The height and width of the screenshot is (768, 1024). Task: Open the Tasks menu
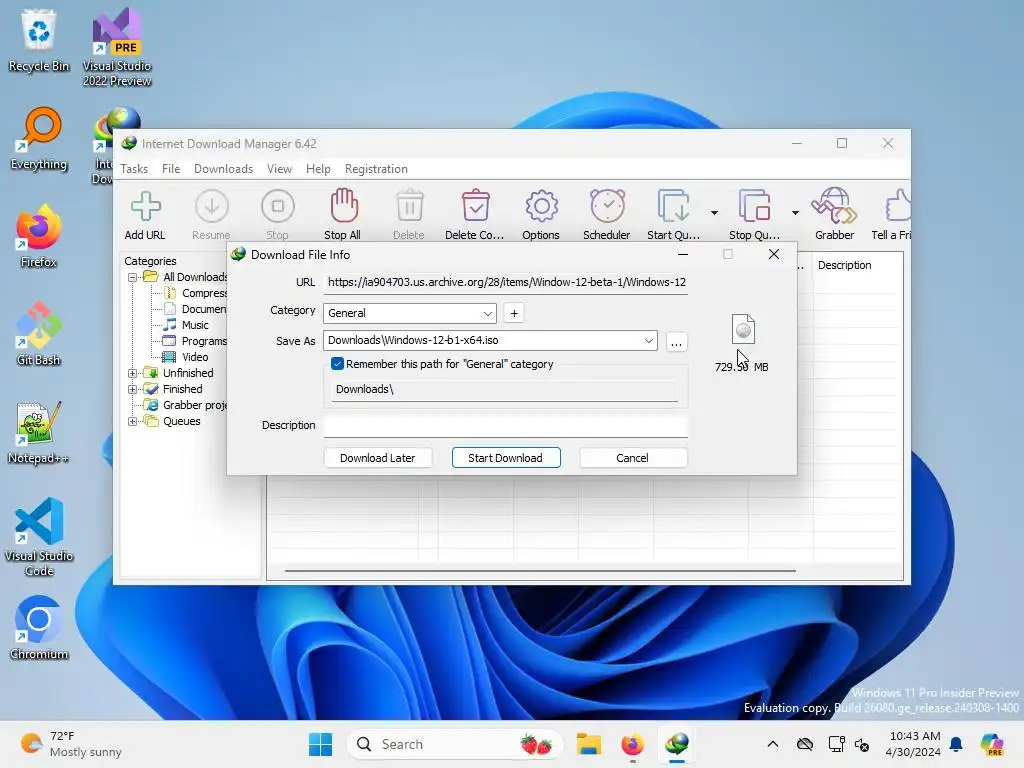coord(134,168)
